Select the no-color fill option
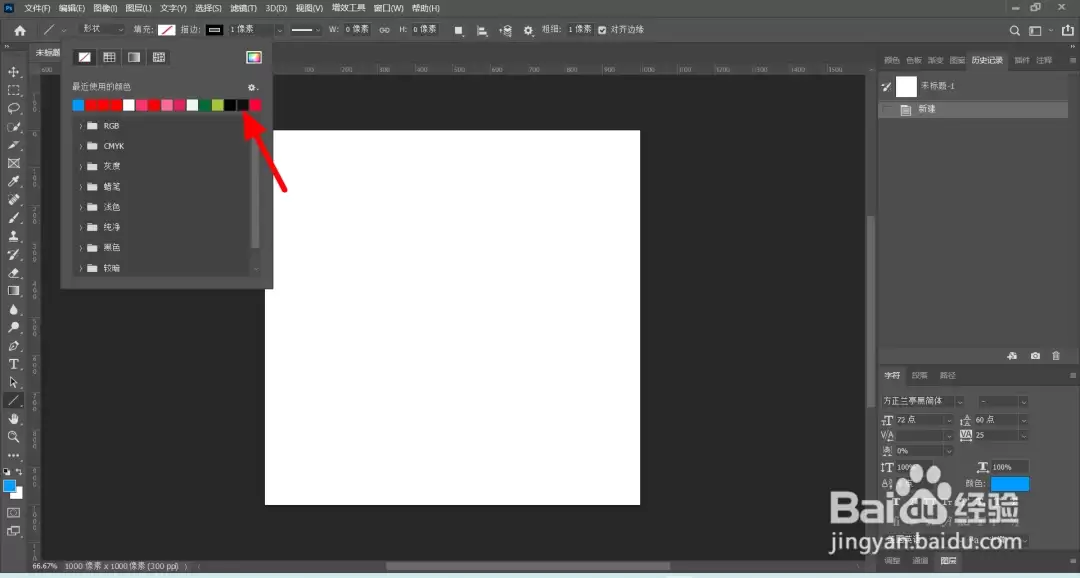The image size is (1080, 578). point(85,57)
